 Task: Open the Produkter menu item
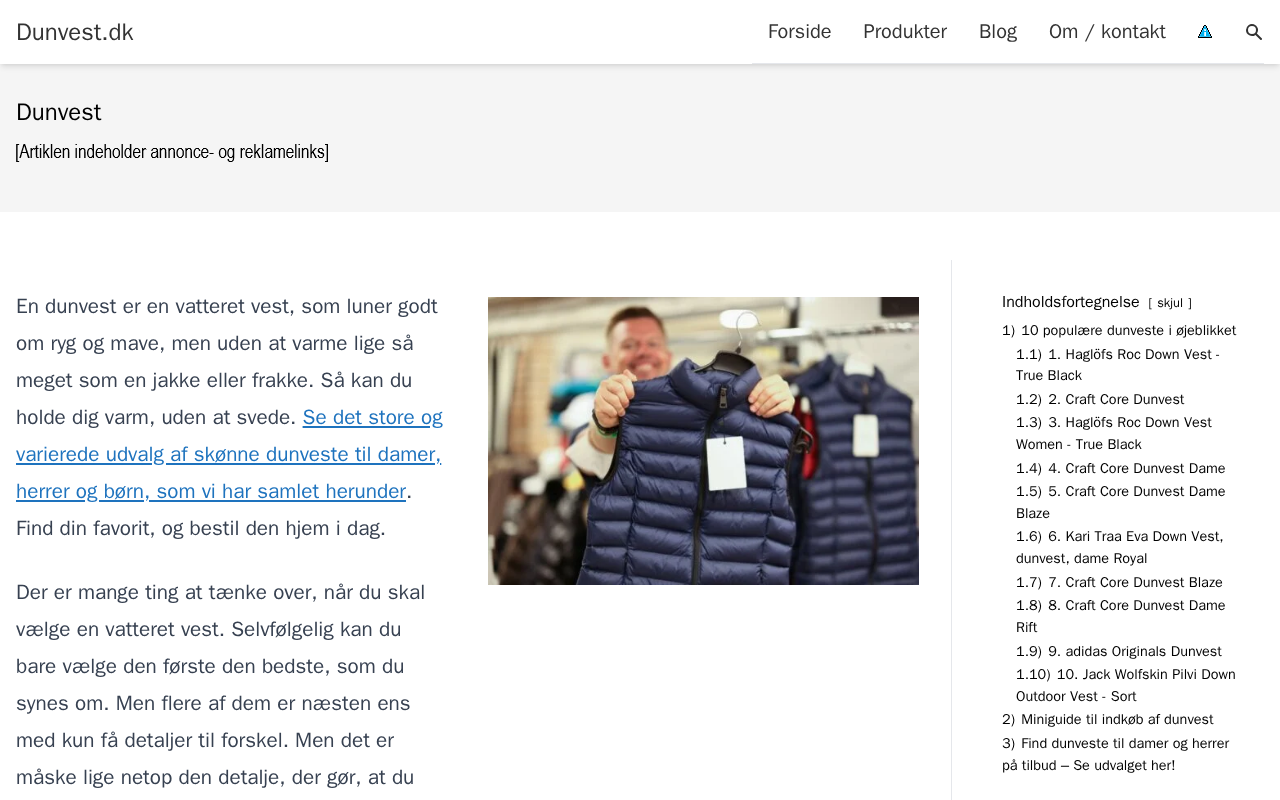[905, 32]
